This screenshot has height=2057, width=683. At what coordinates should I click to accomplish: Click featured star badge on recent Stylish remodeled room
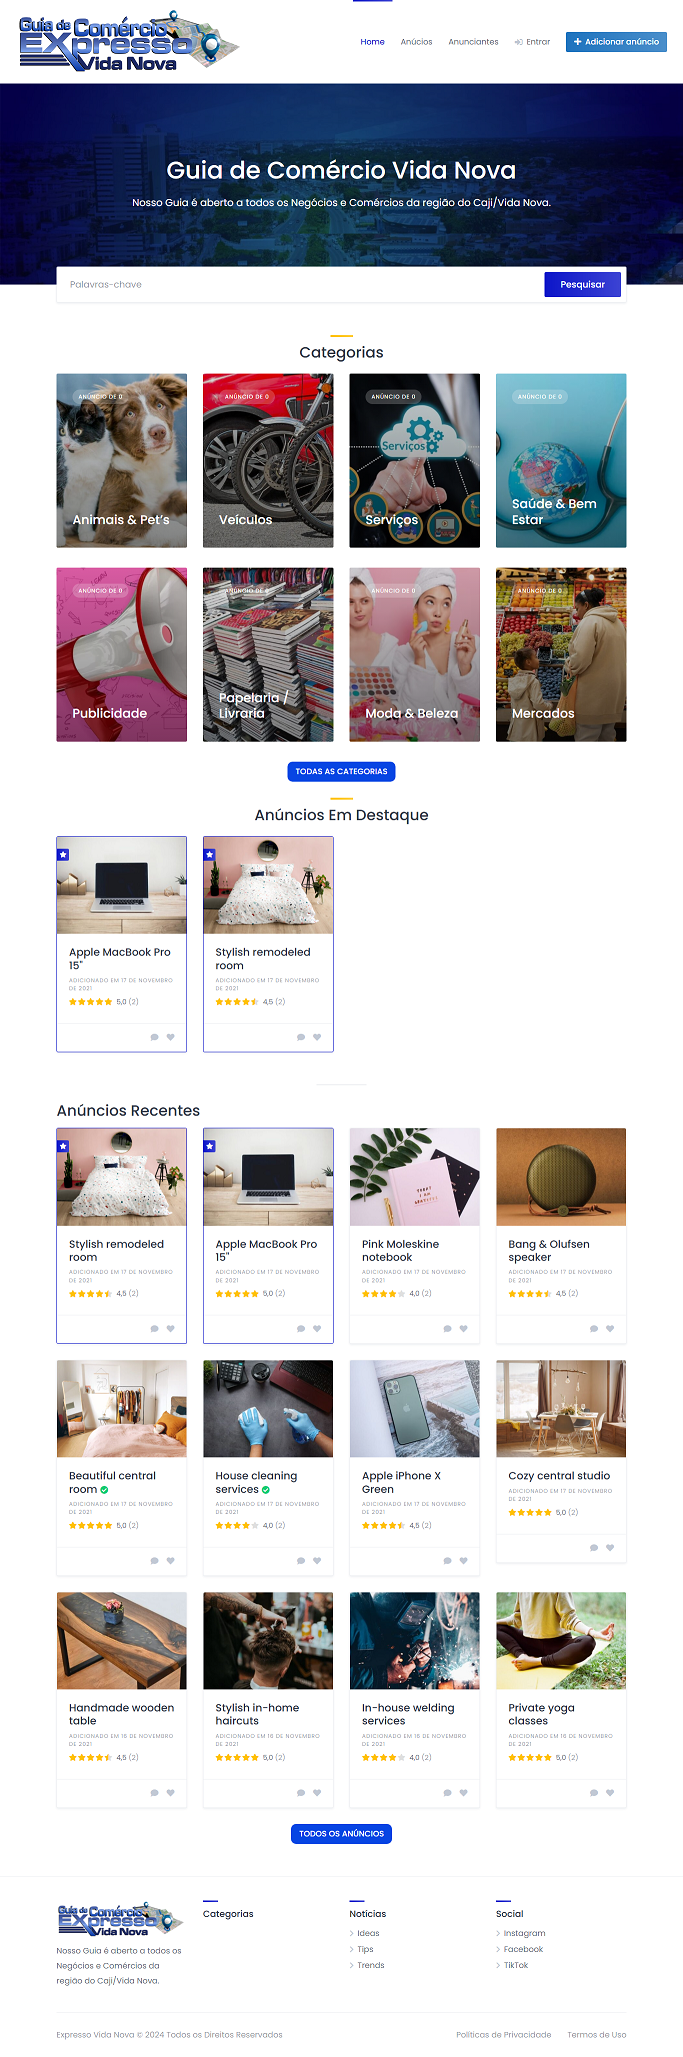[x=63, y=1146]
